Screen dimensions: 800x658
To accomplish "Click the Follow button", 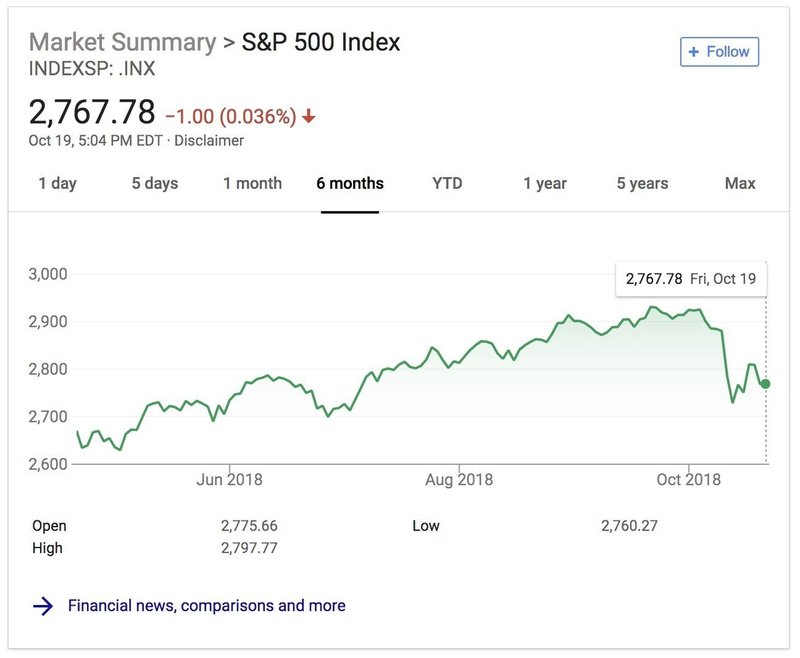I will point(719,52).
